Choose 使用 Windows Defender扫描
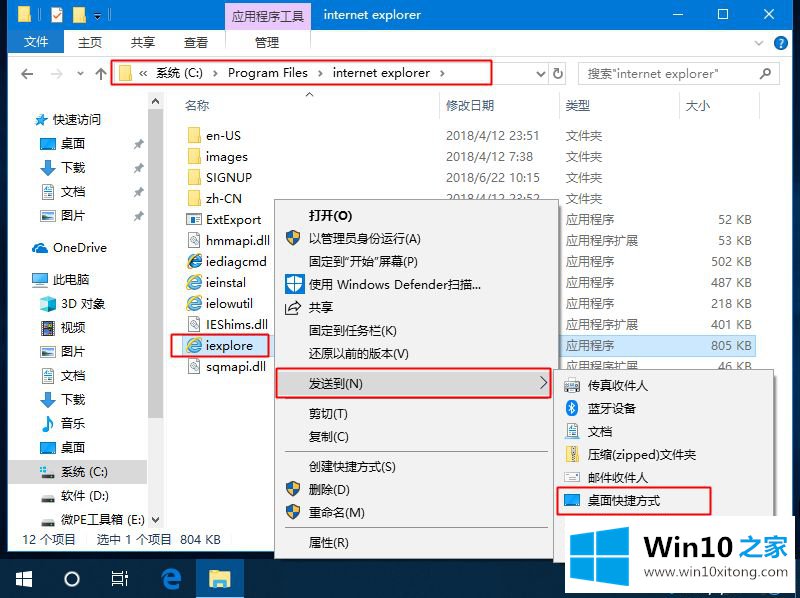The image size is (800, 598). point(414,284)
